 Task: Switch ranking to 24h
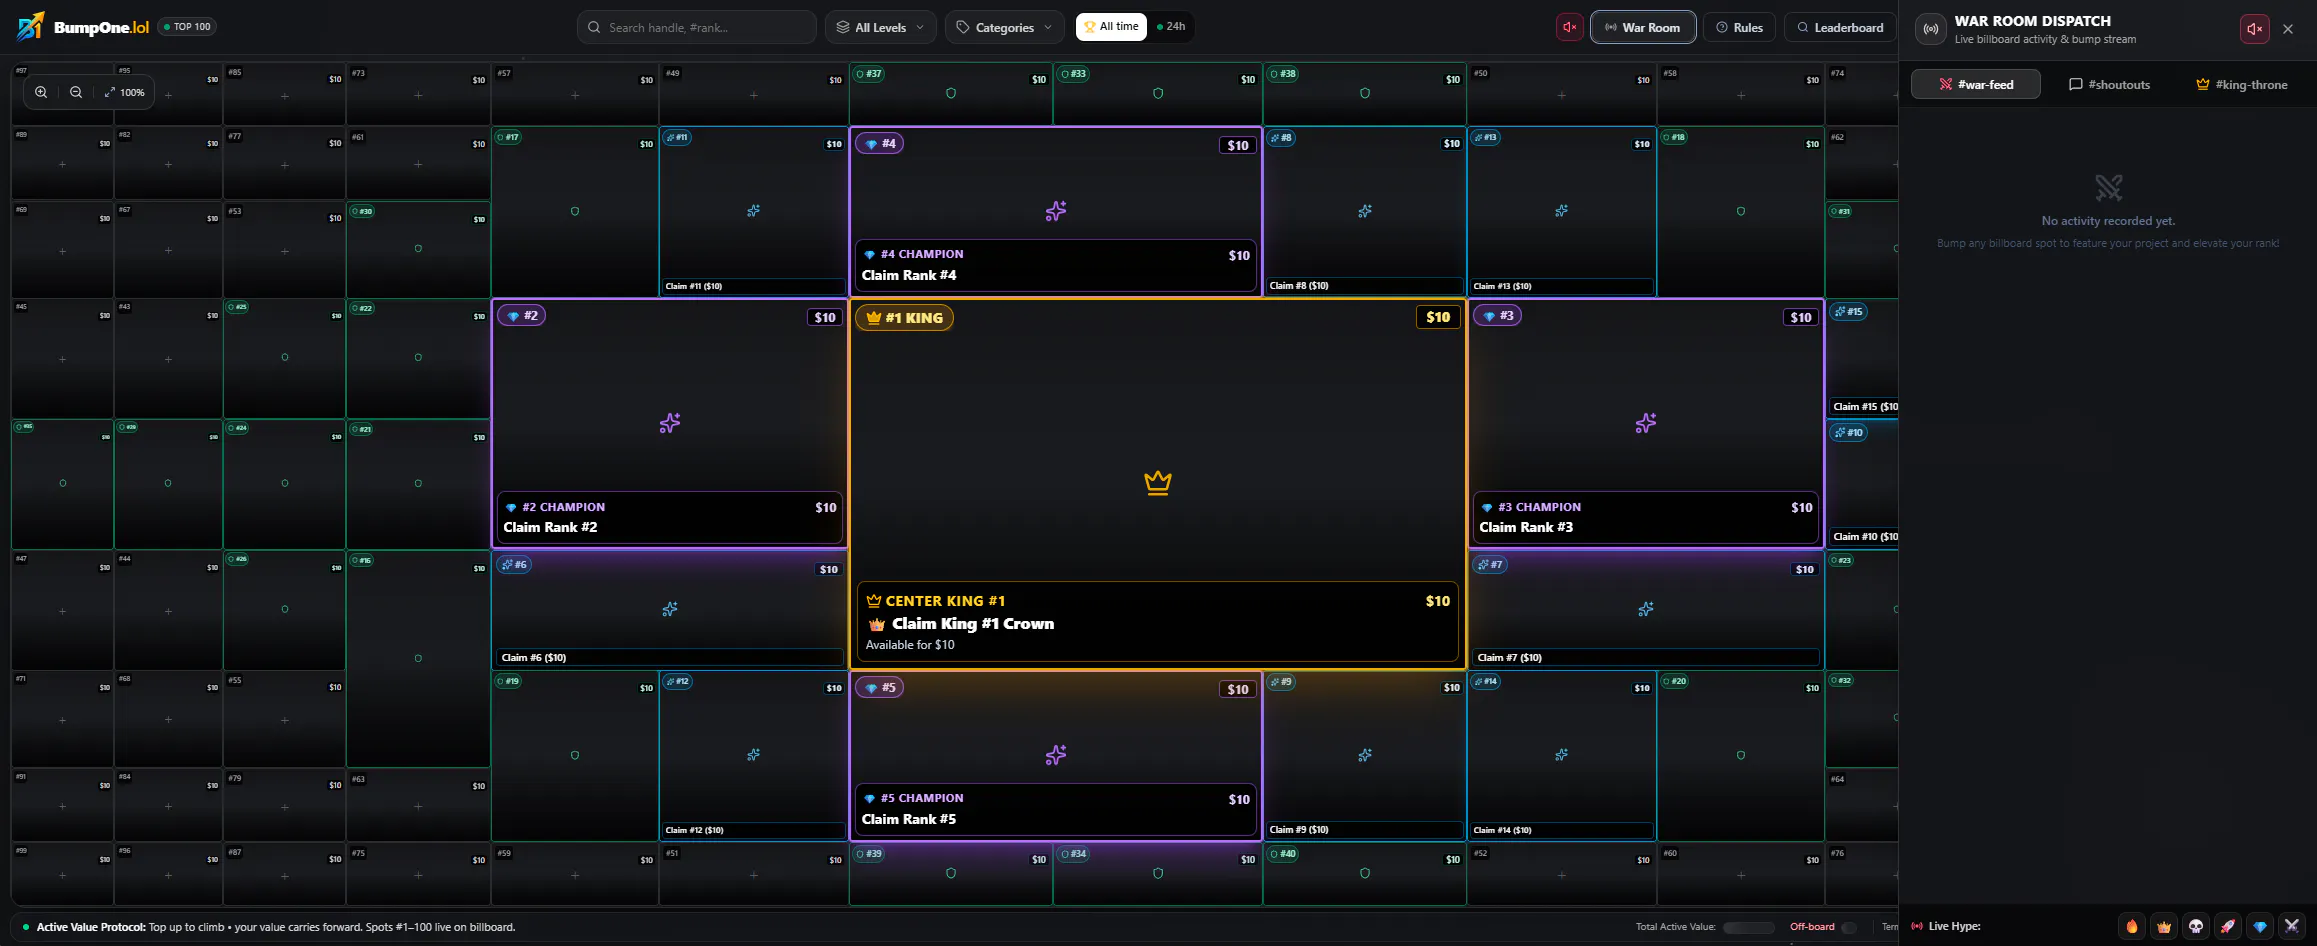[1171, 27]
